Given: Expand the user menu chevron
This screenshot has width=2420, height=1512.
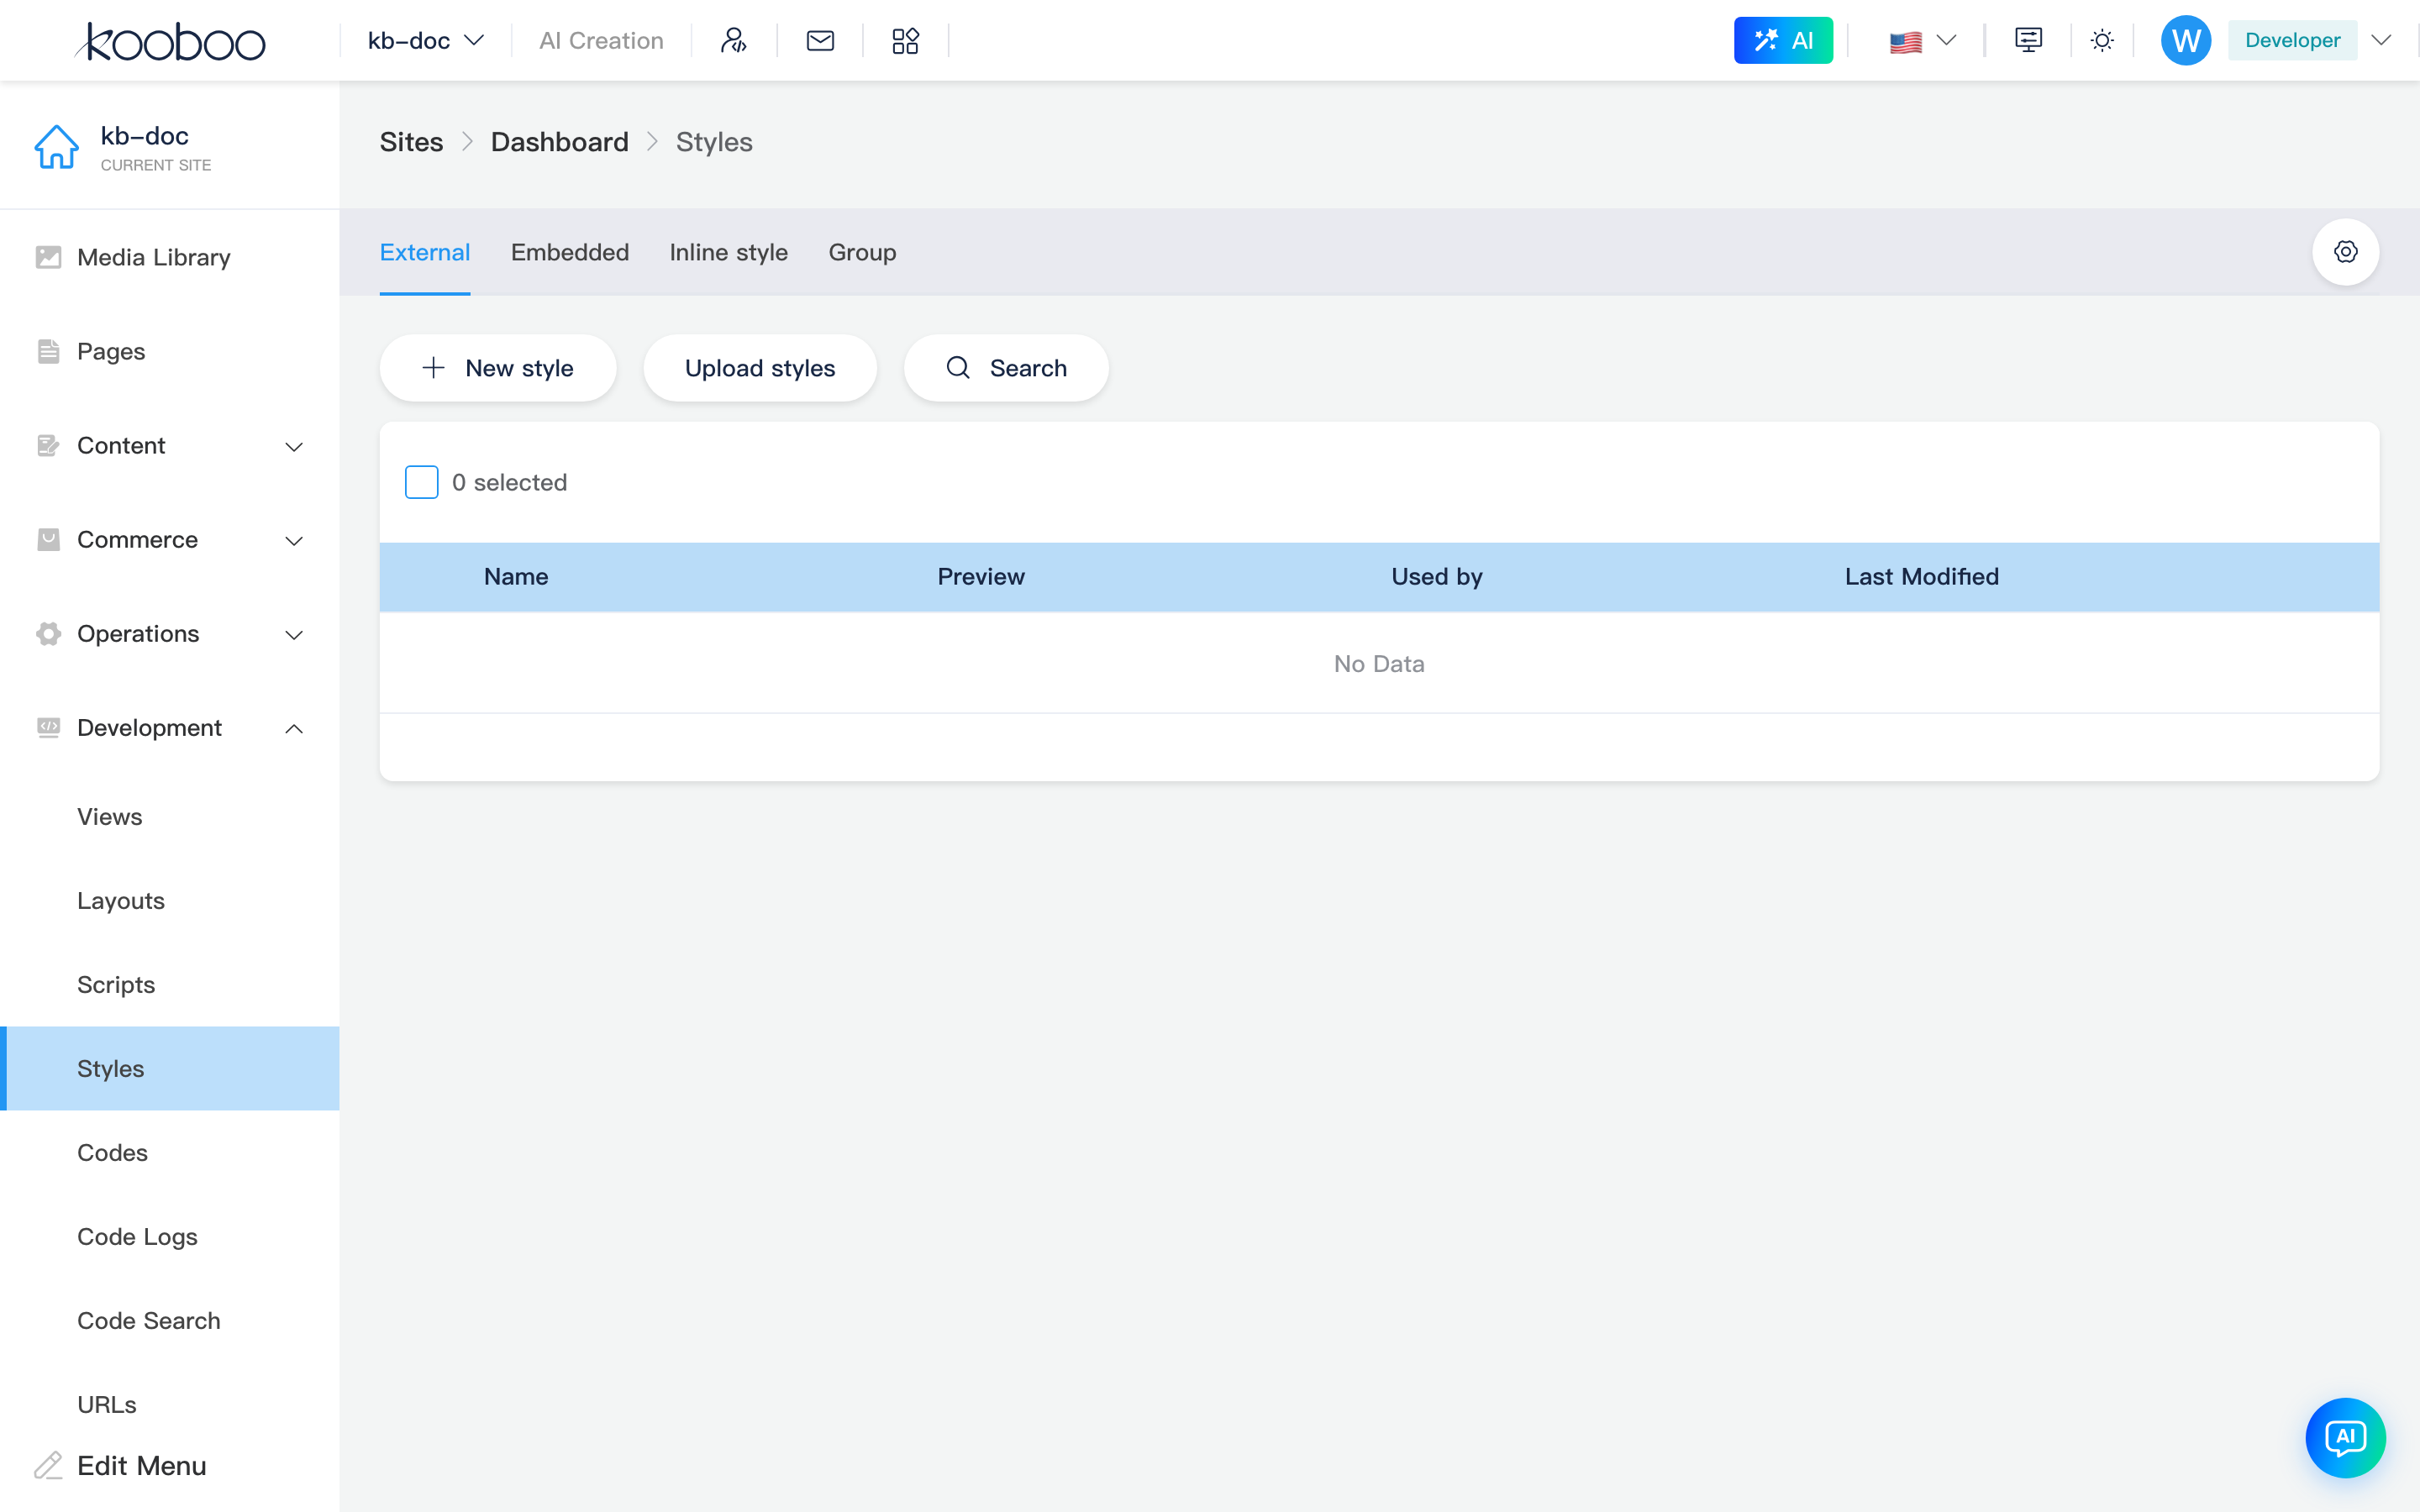Looking at the screenshot, I should click(2381, 41).
